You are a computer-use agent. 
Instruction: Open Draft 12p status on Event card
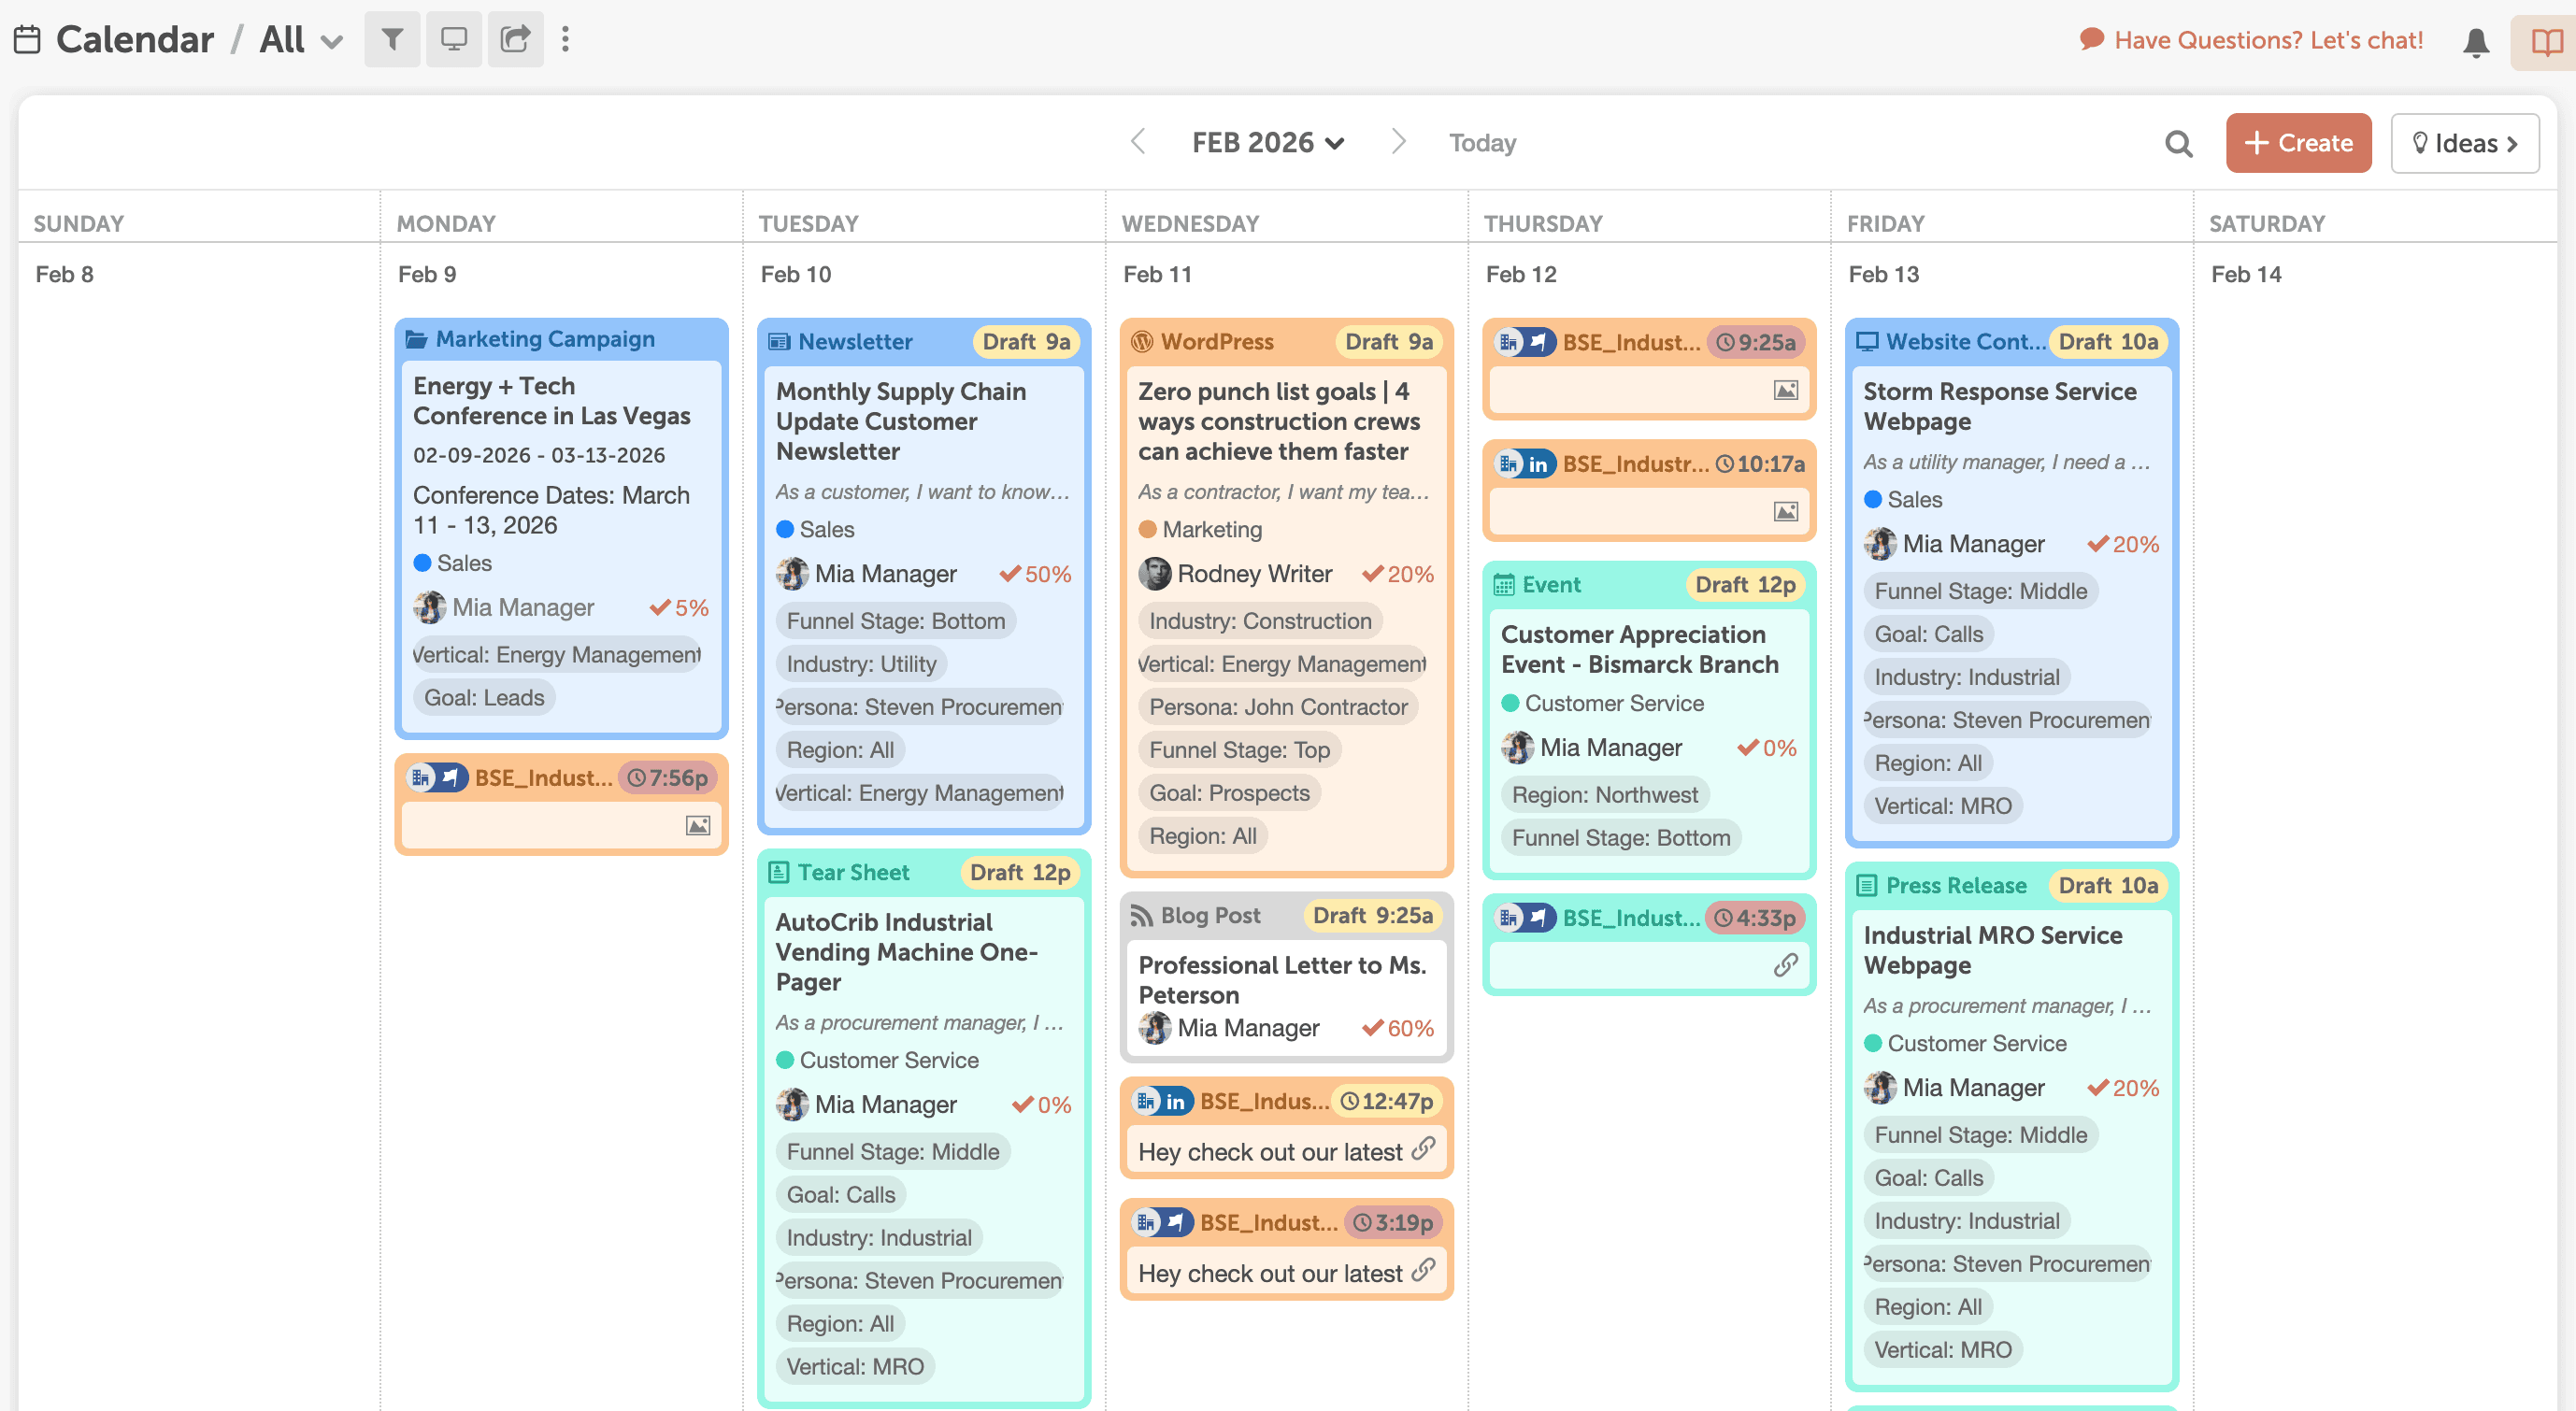coord(1745,585)
